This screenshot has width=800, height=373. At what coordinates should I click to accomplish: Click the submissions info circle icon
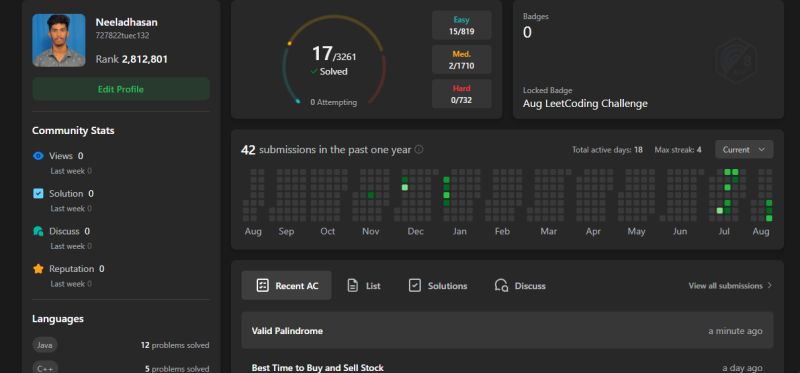[x=419, y=150]
